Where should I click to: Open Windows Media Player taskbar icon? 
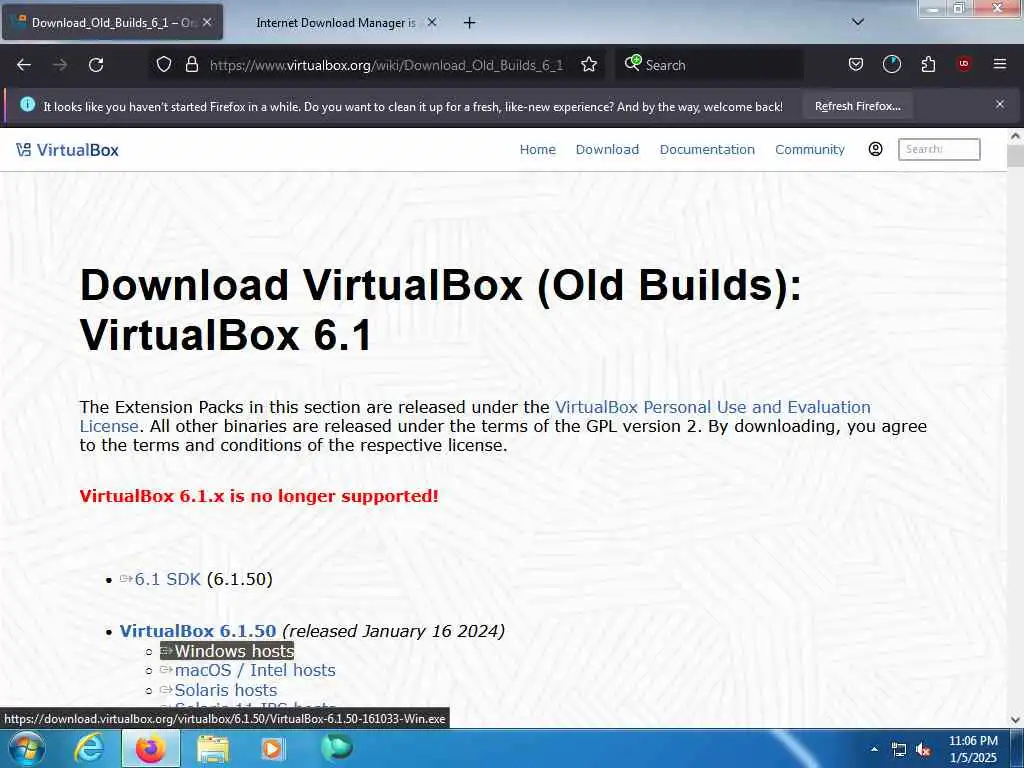point(272,748)
